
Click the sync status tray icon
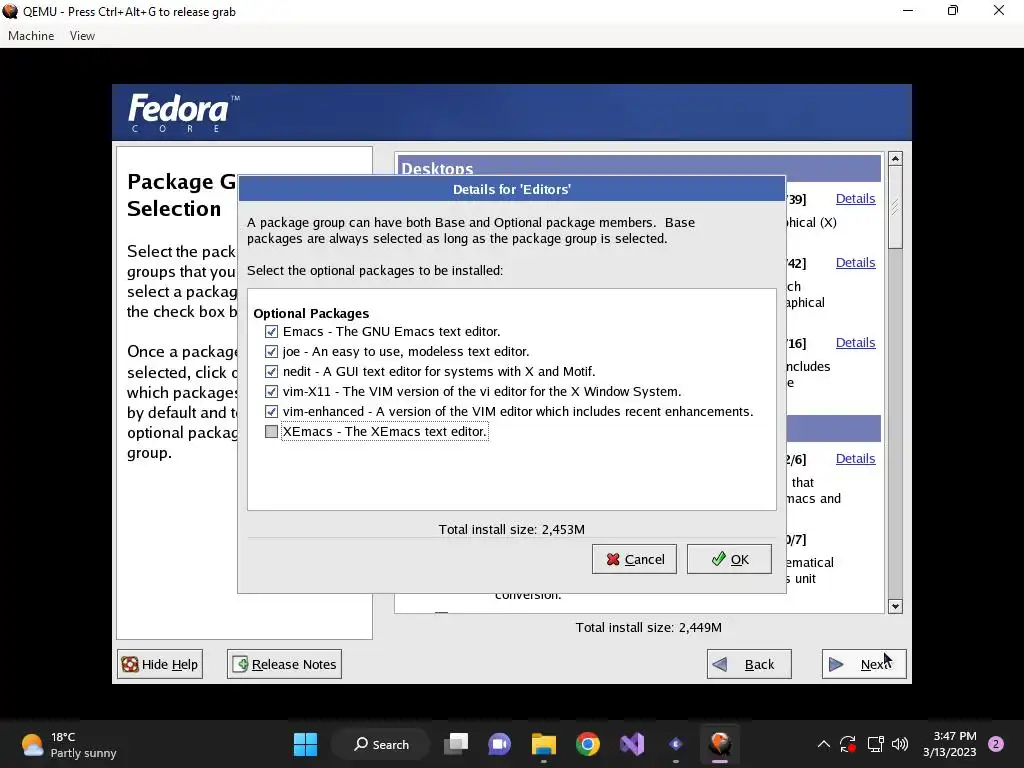click(x=848, y=744)
